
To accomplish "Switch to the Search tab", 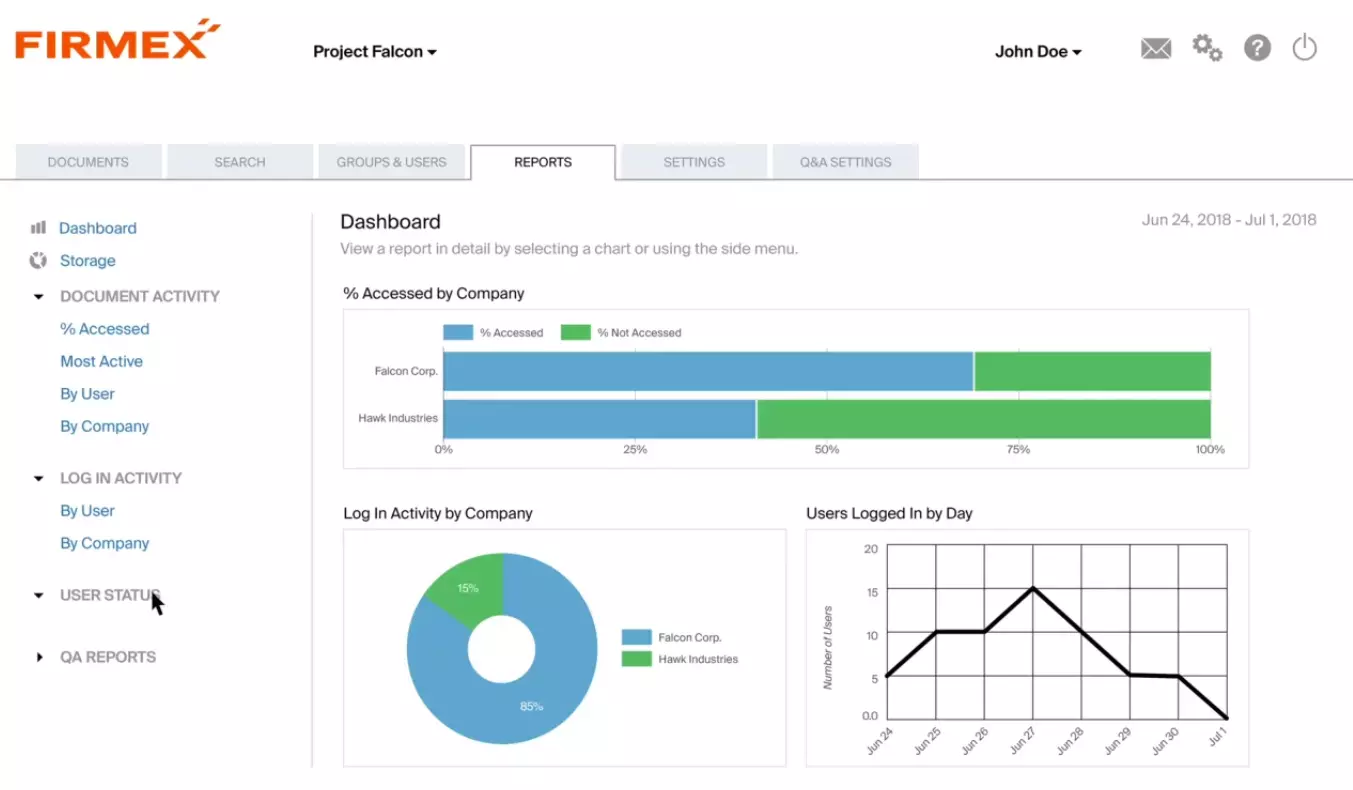I will coord(240,162).
